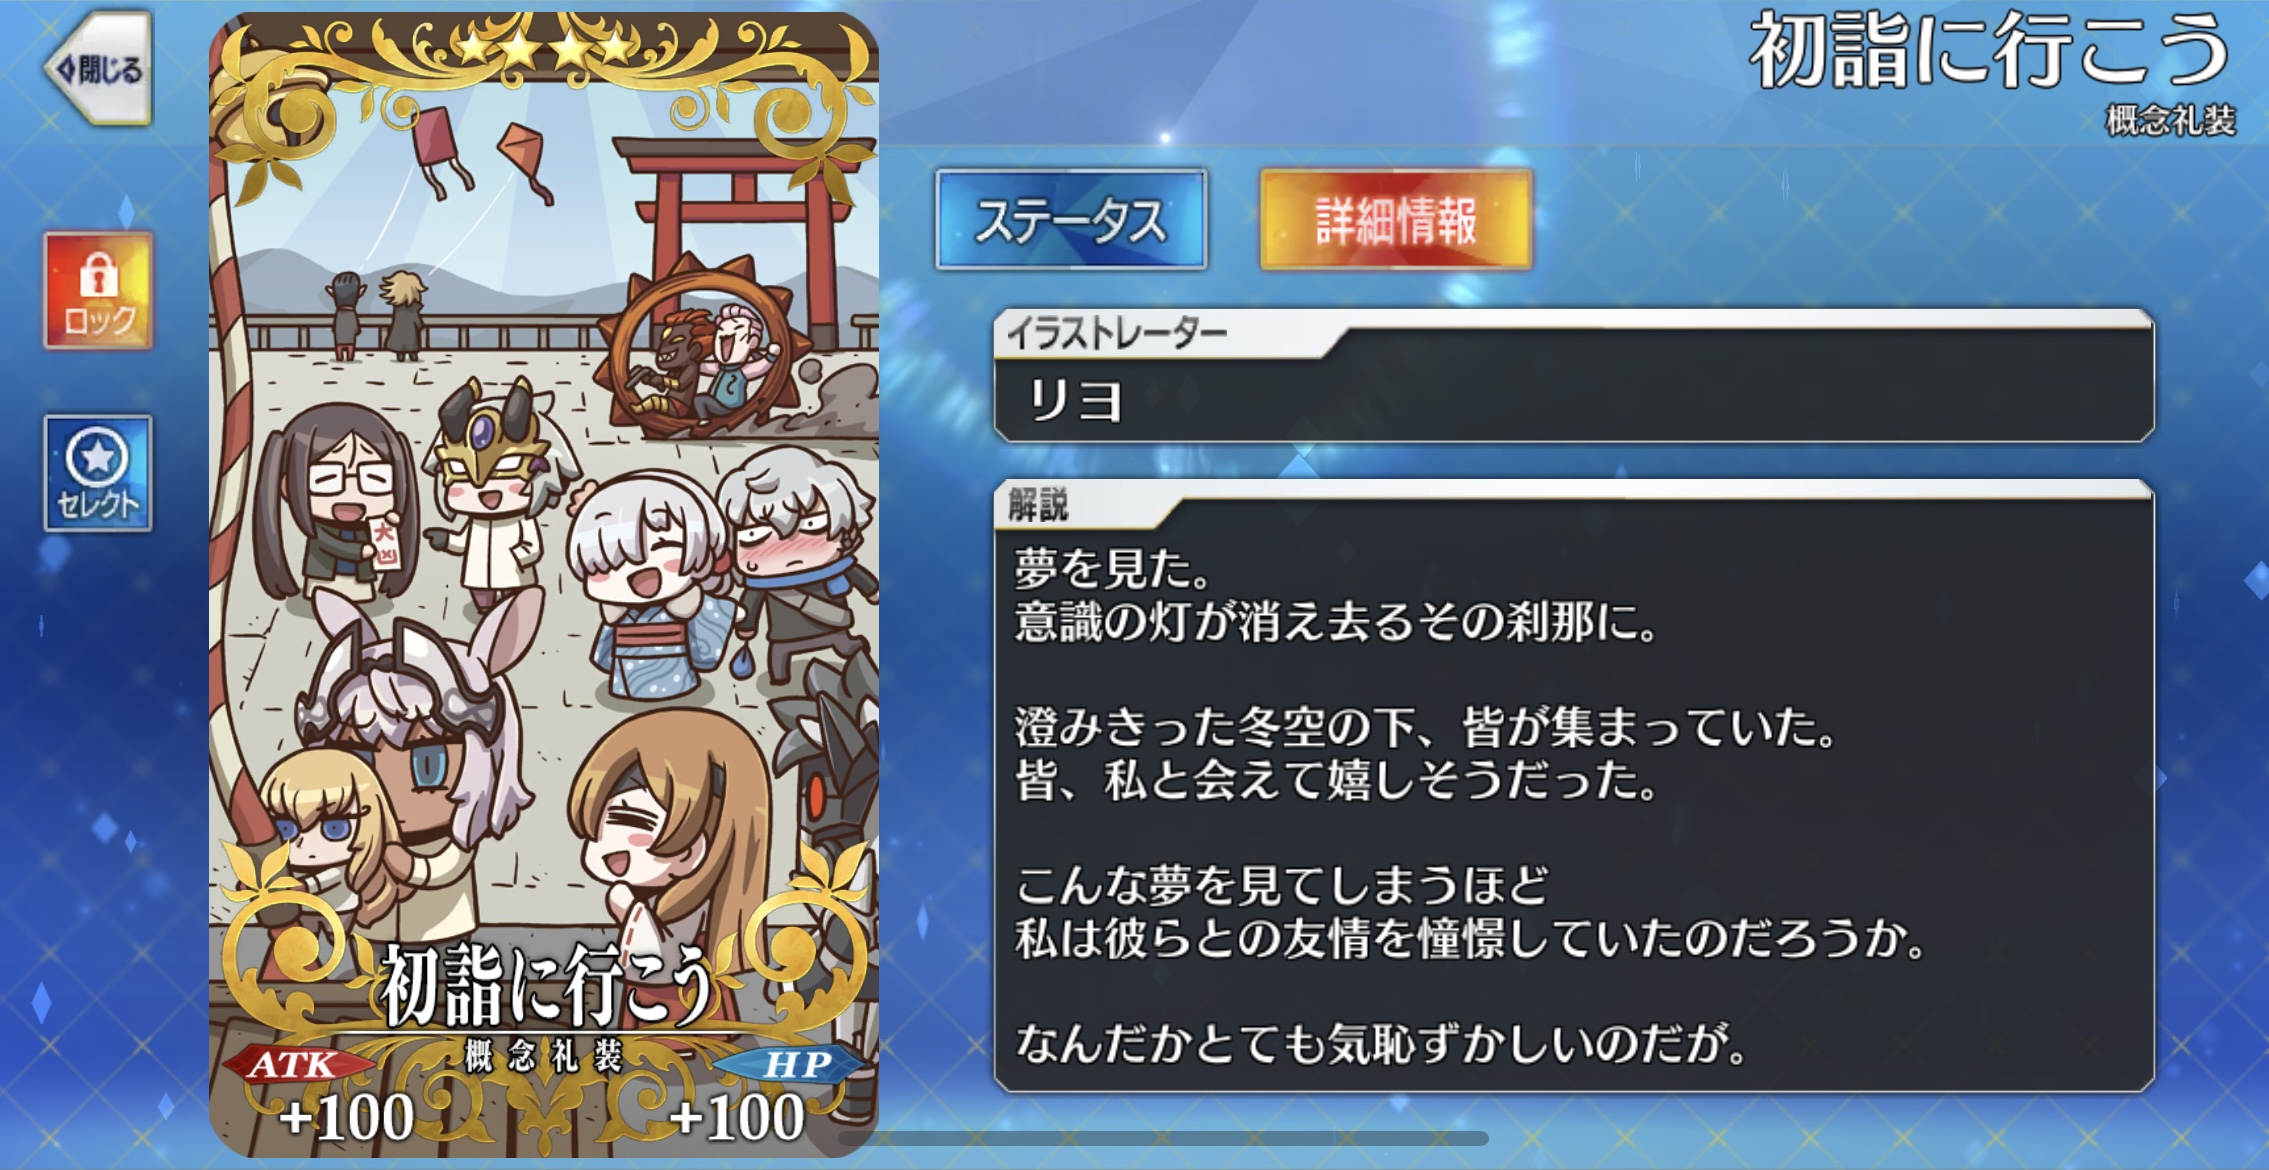
Task: Tap the gold star rarity row
Action: [x=545, y=47]
